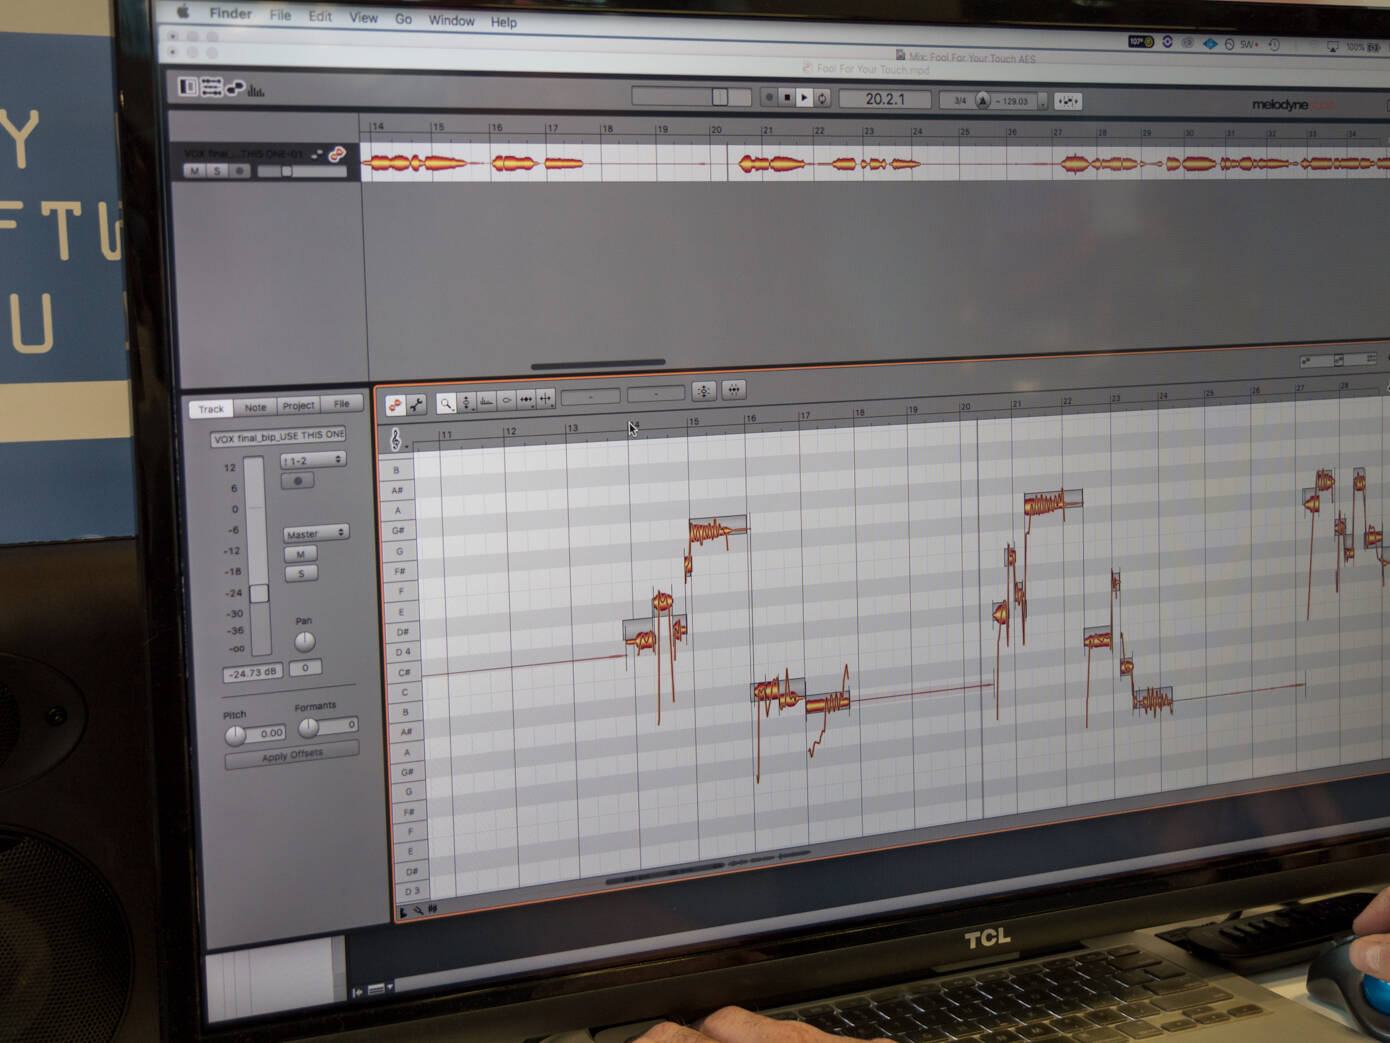This screenshot has height=1043, width=1390.
Task: Click the -24.73 dB volume value field
Action: click(253, 672)
